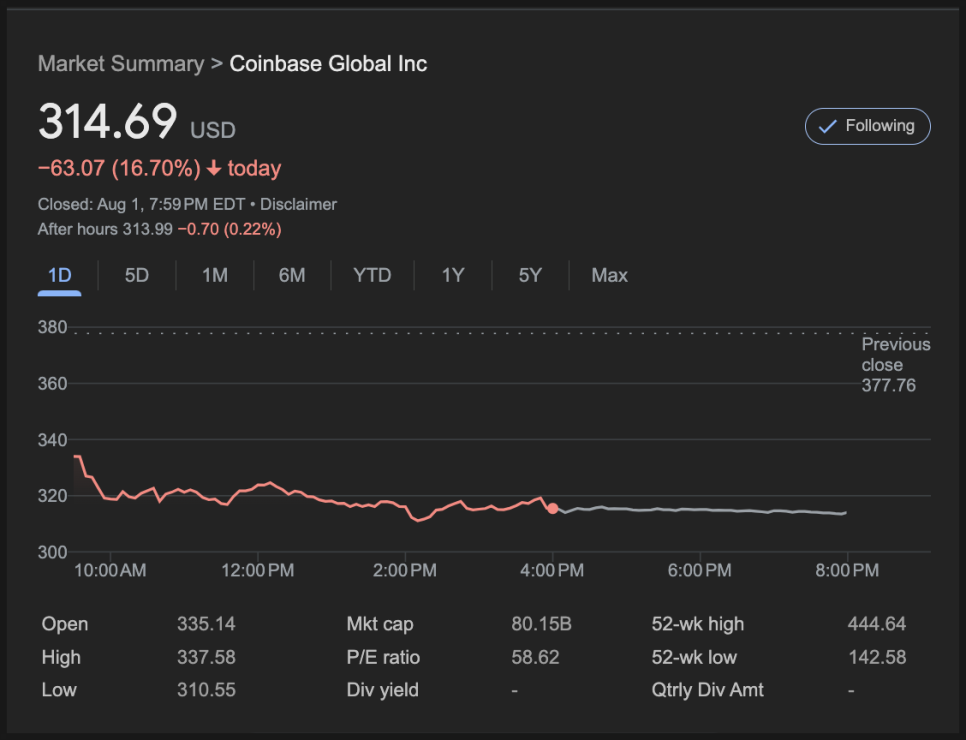Select the YTD tab
This screenshot has width=966, height=740.
coord(372,275)
